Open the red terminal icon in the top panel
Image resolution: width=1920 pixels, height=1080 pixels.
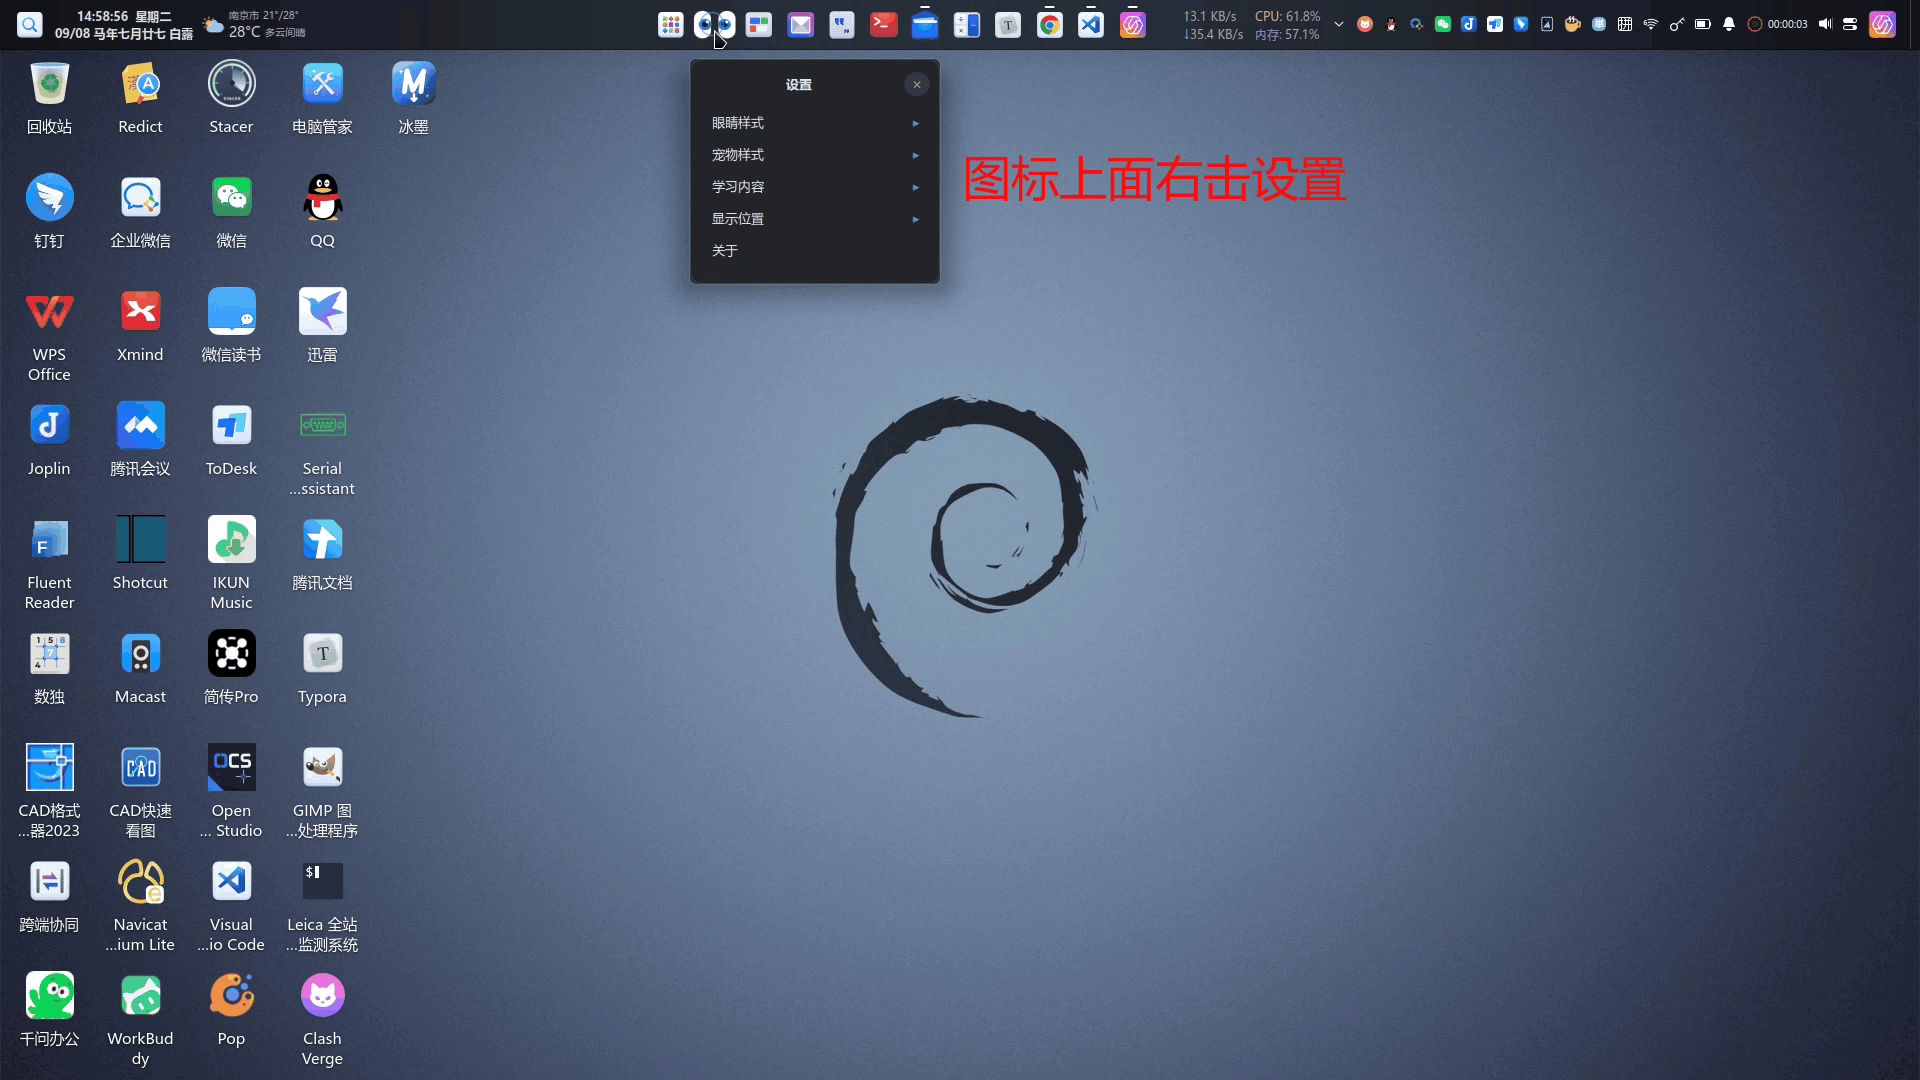tap(884, 25)
